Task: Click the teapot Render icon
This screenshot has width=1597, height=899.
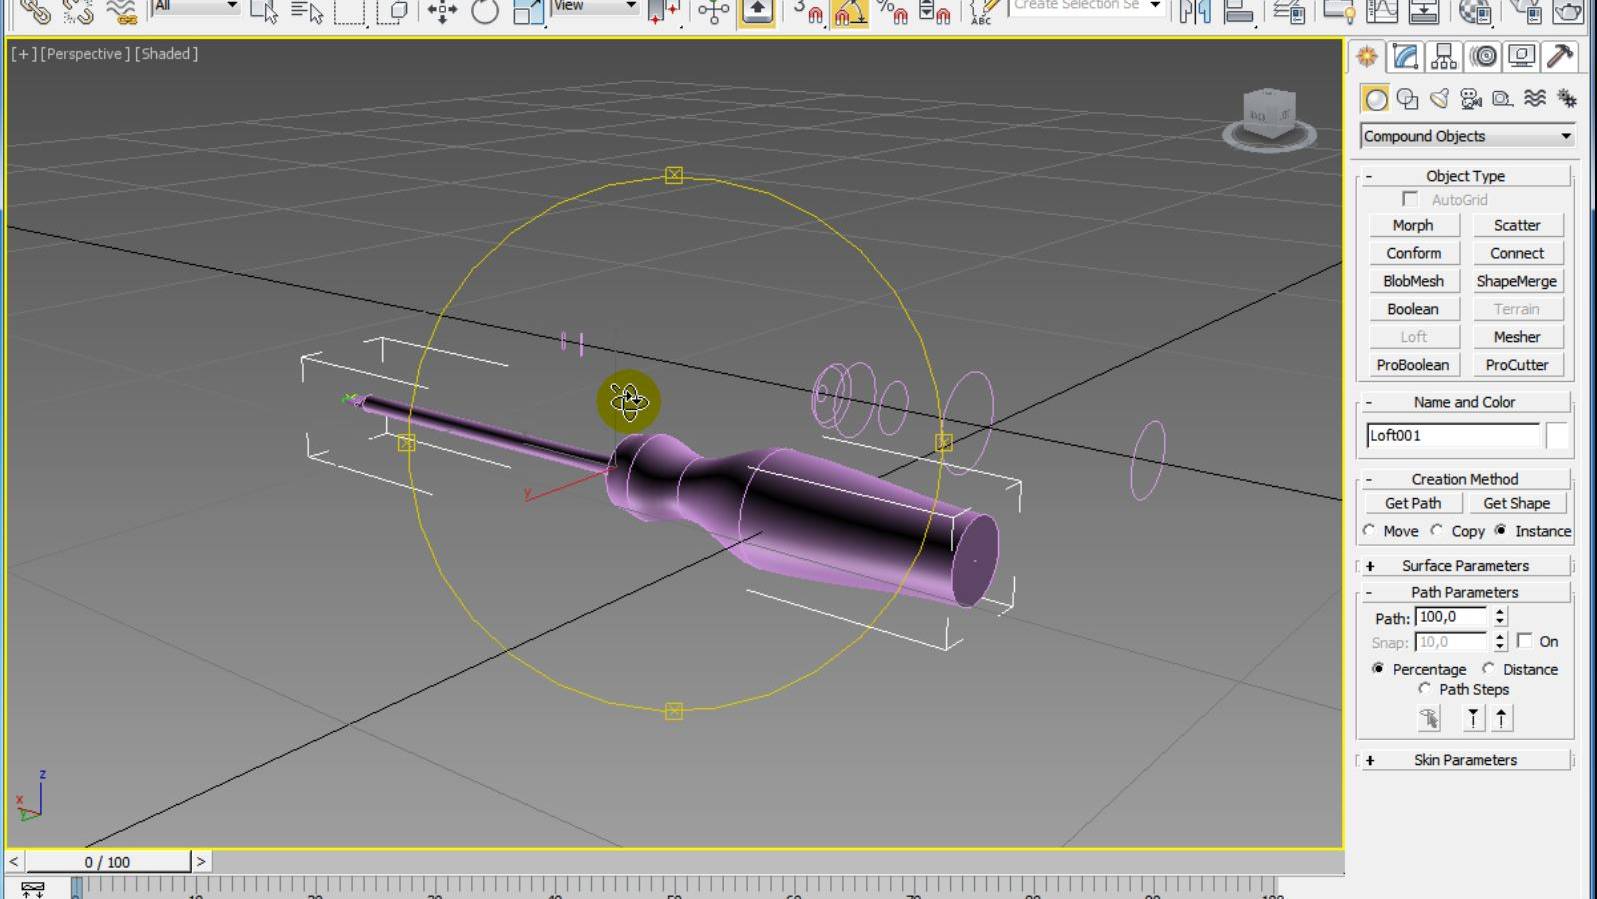Action: pyautogui.click(x=1568, y=11)
